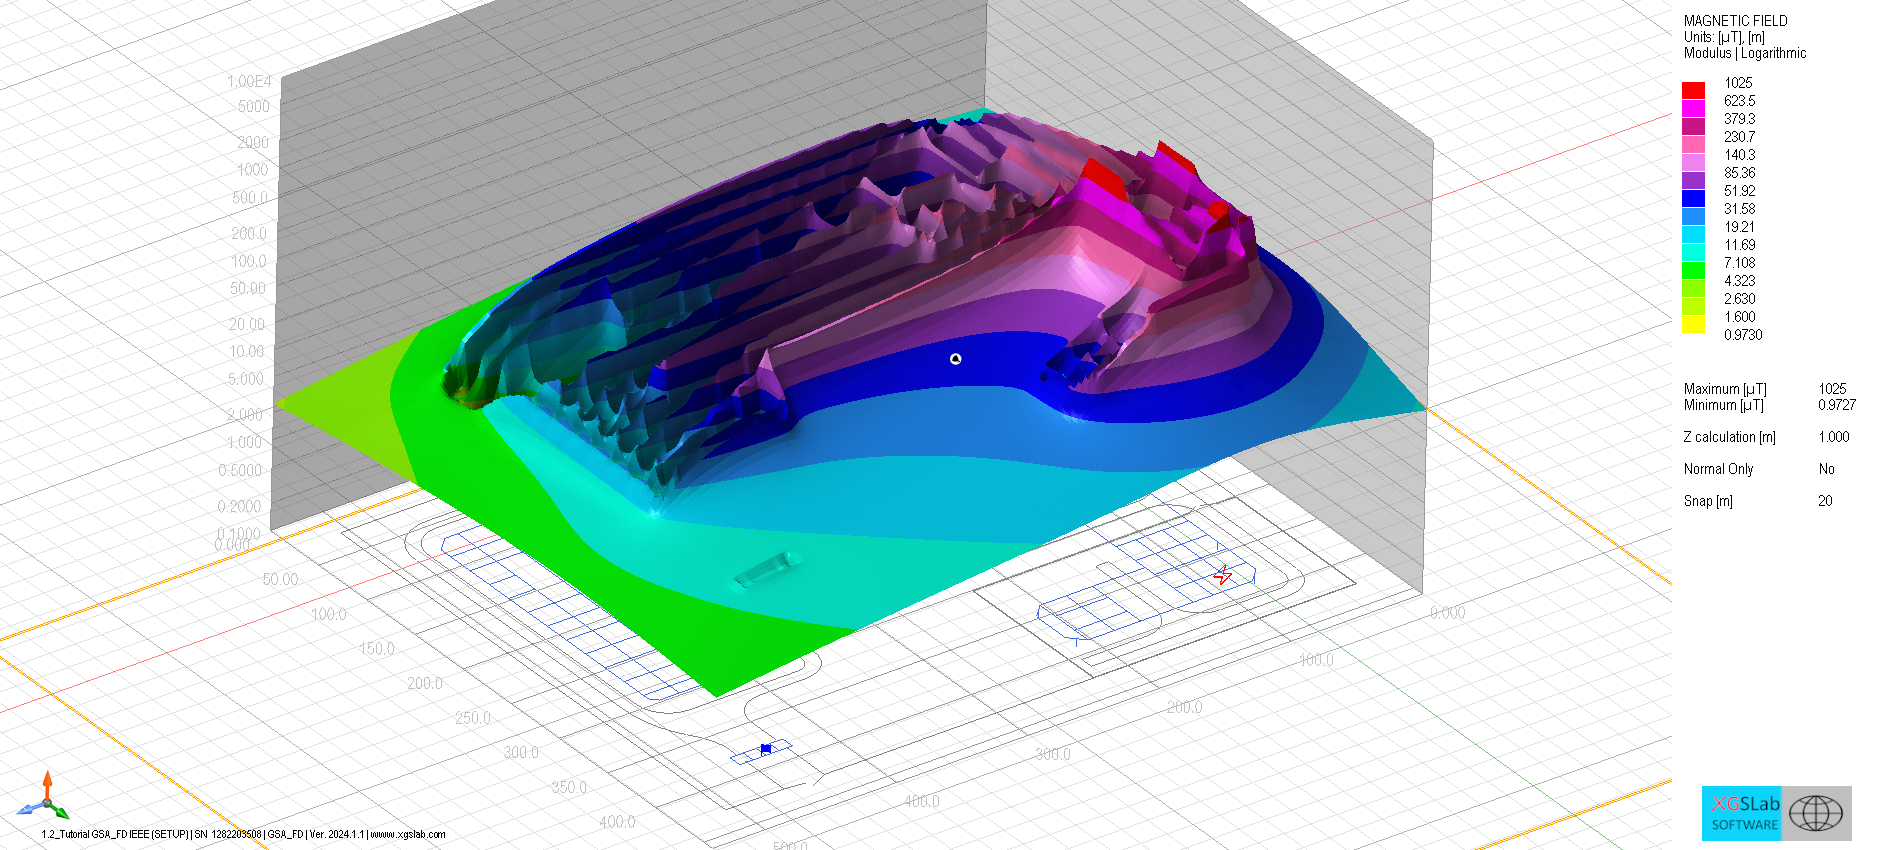Select the small cylinder object on green area

point(766,569)
